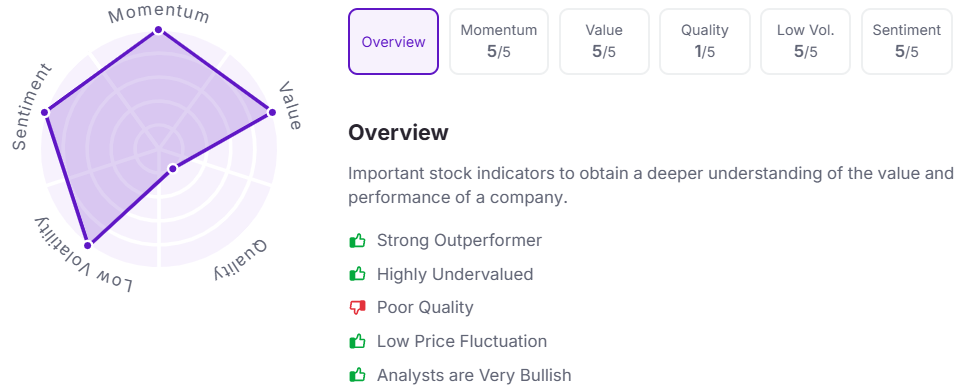The image size is (957, 388).
Task: Click the thumbs-up next to Analysts are Very Bullish
Action: [357, 375]
